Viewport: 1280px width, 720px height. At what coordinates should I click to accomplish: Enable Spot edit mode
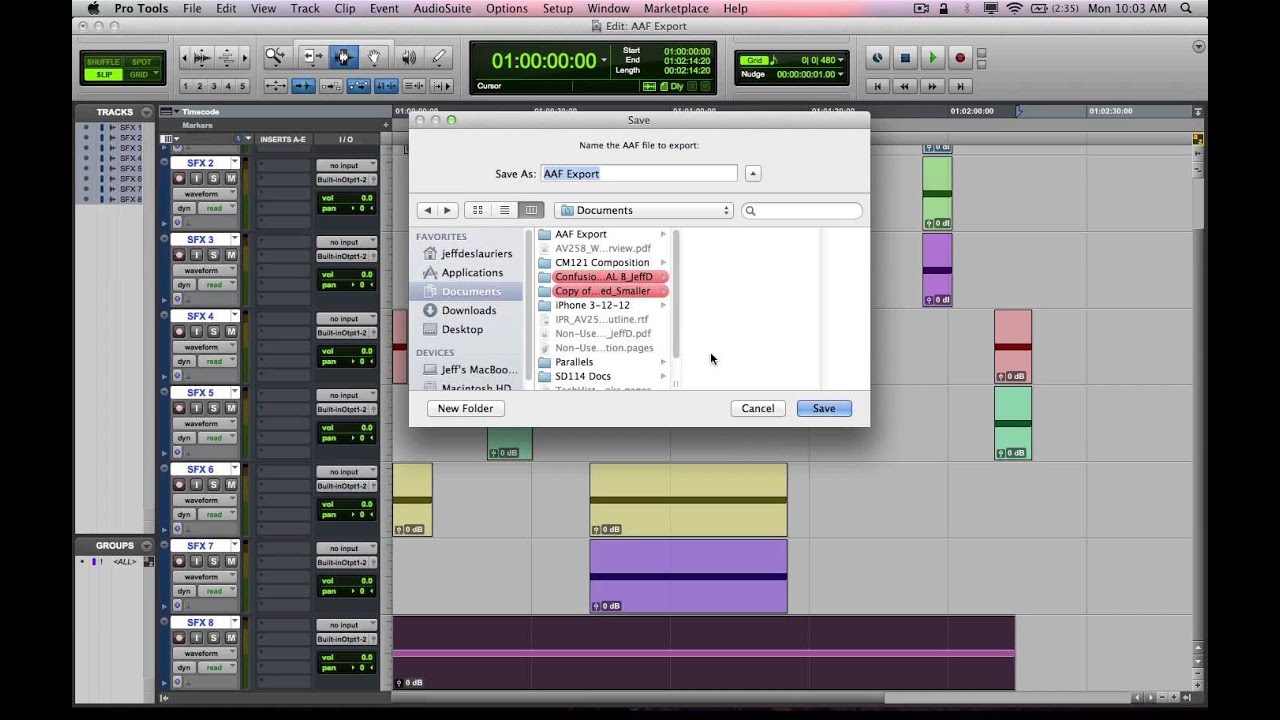point(141,62)
